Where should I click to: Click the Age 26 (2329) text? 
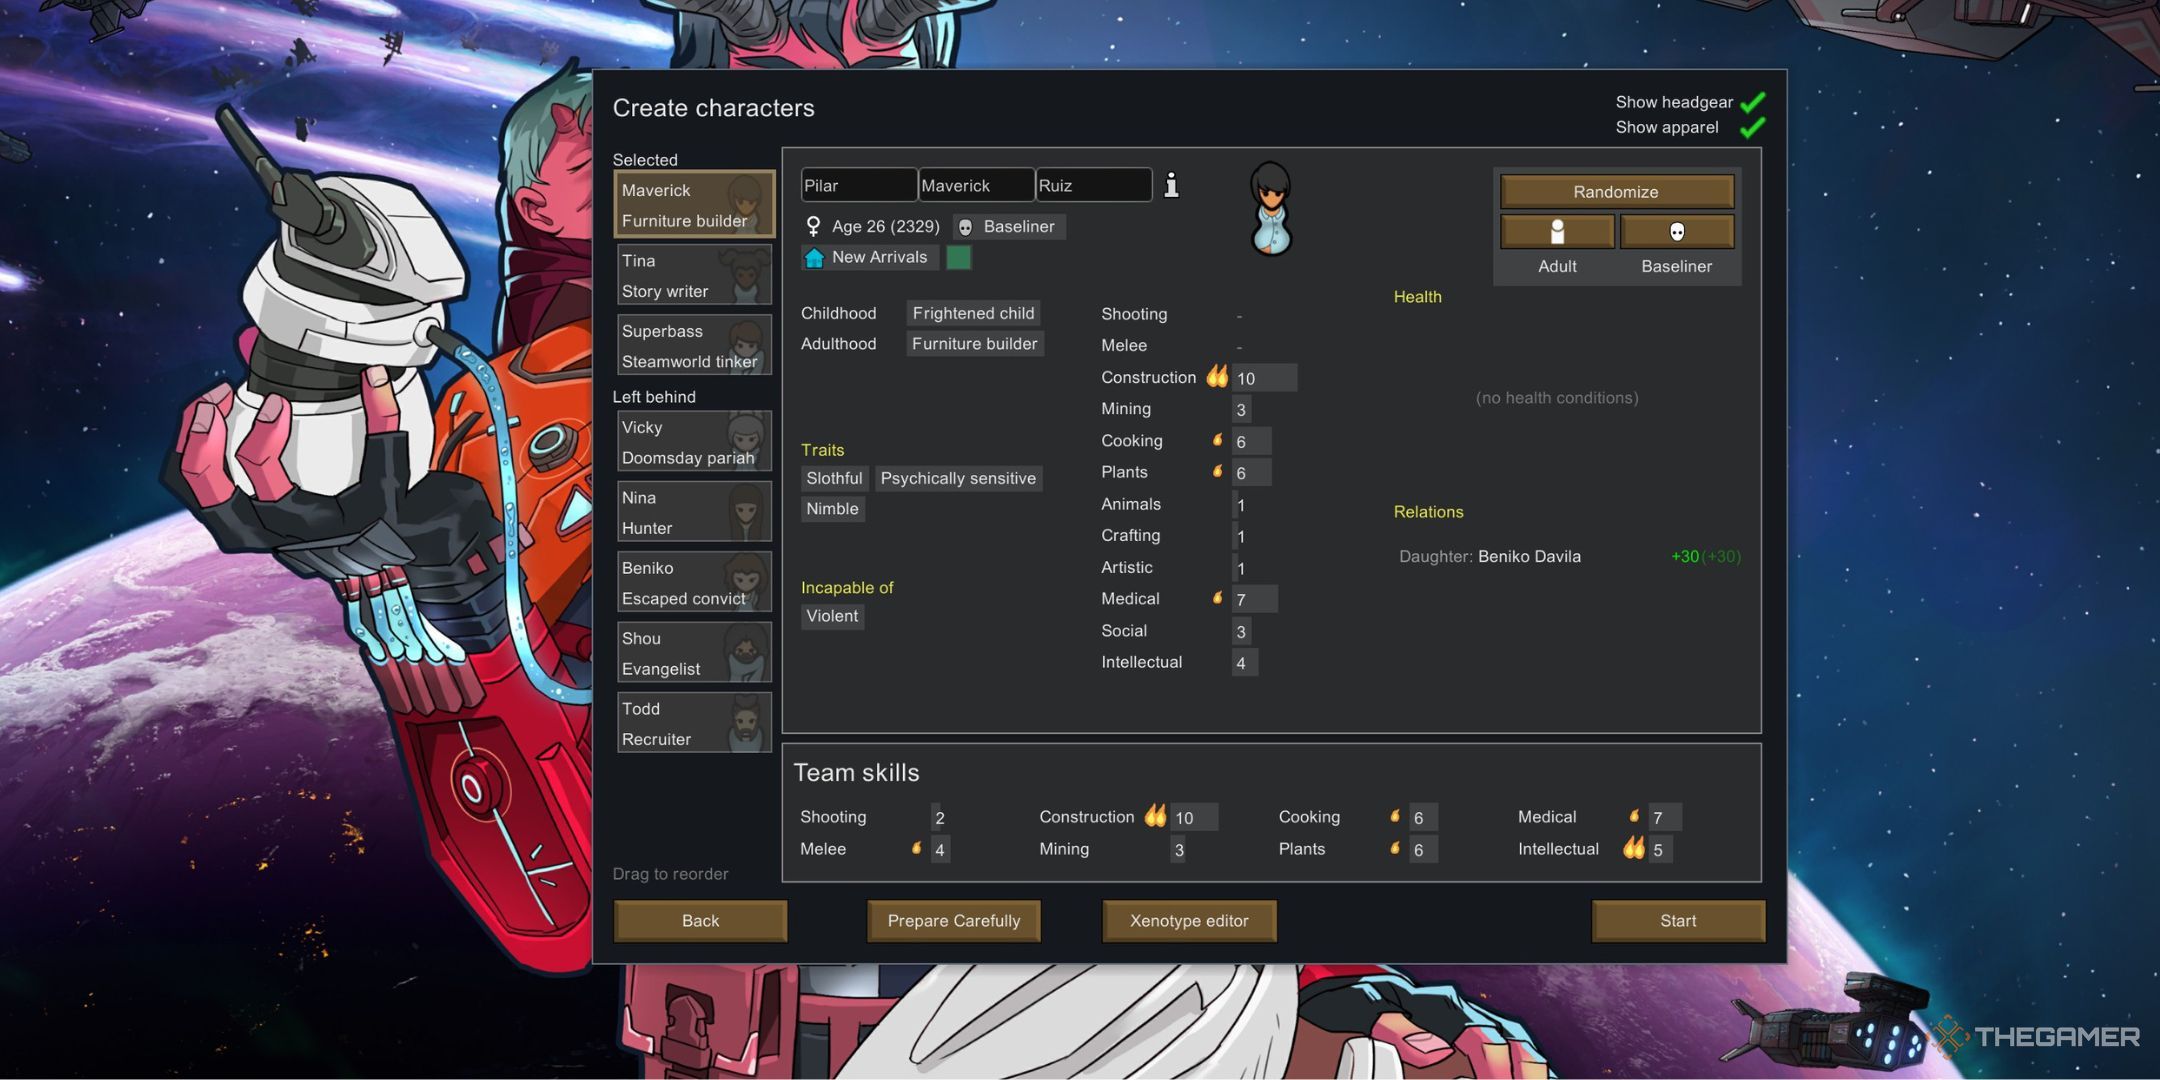[x=886, y=227]
